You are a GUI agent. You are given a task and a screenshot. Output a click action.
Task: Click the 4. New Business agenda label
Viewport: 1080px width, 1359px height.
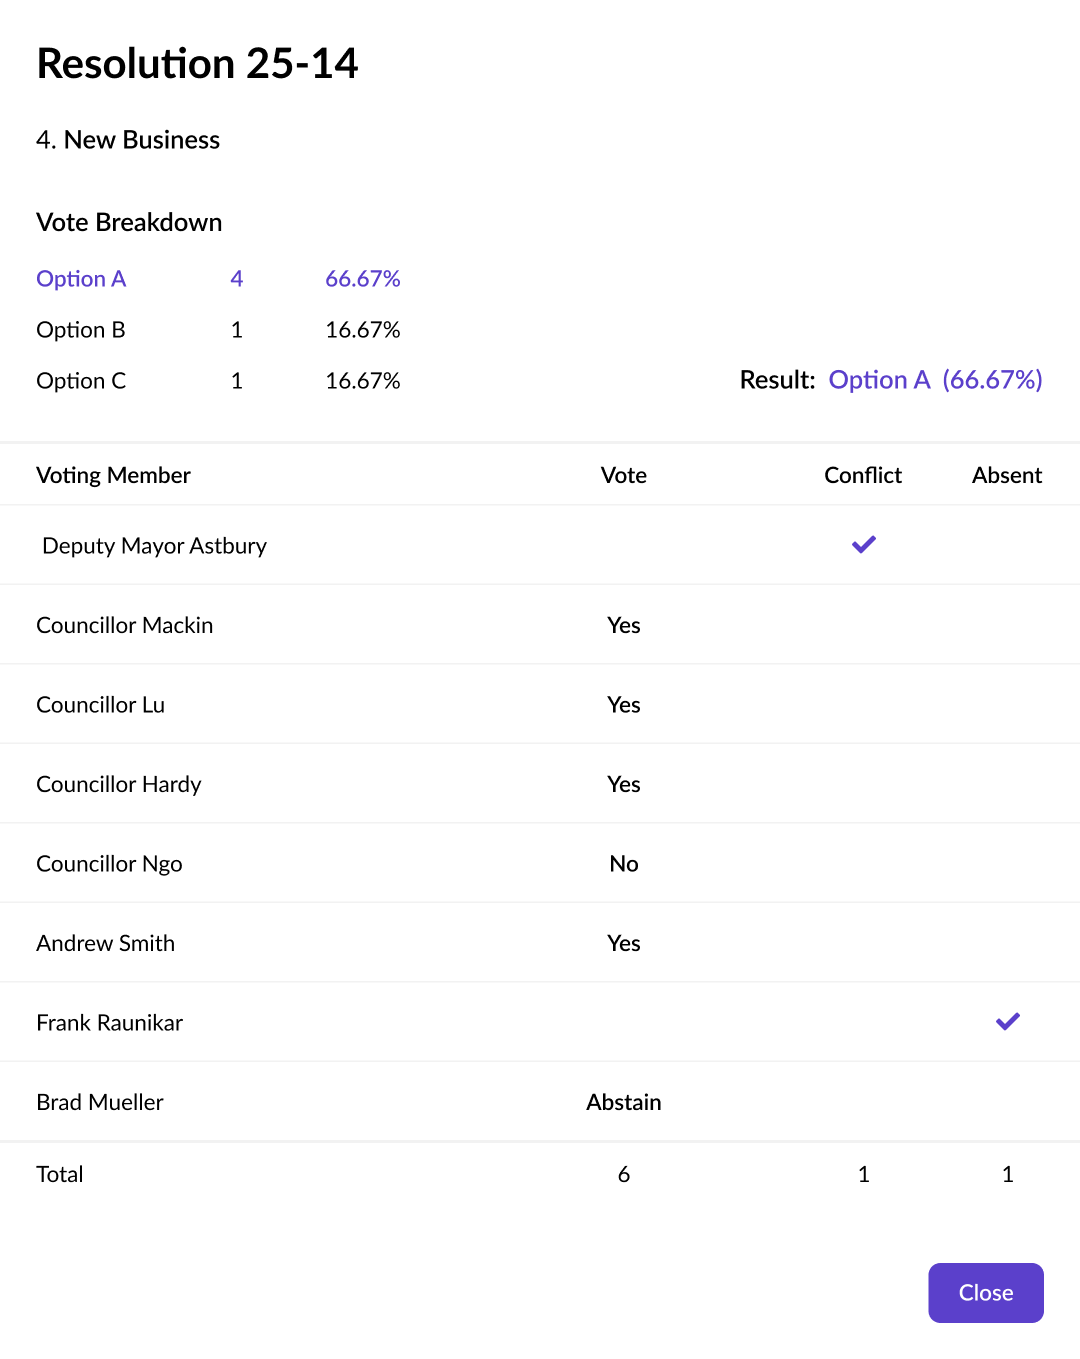[x=128, y=140]
